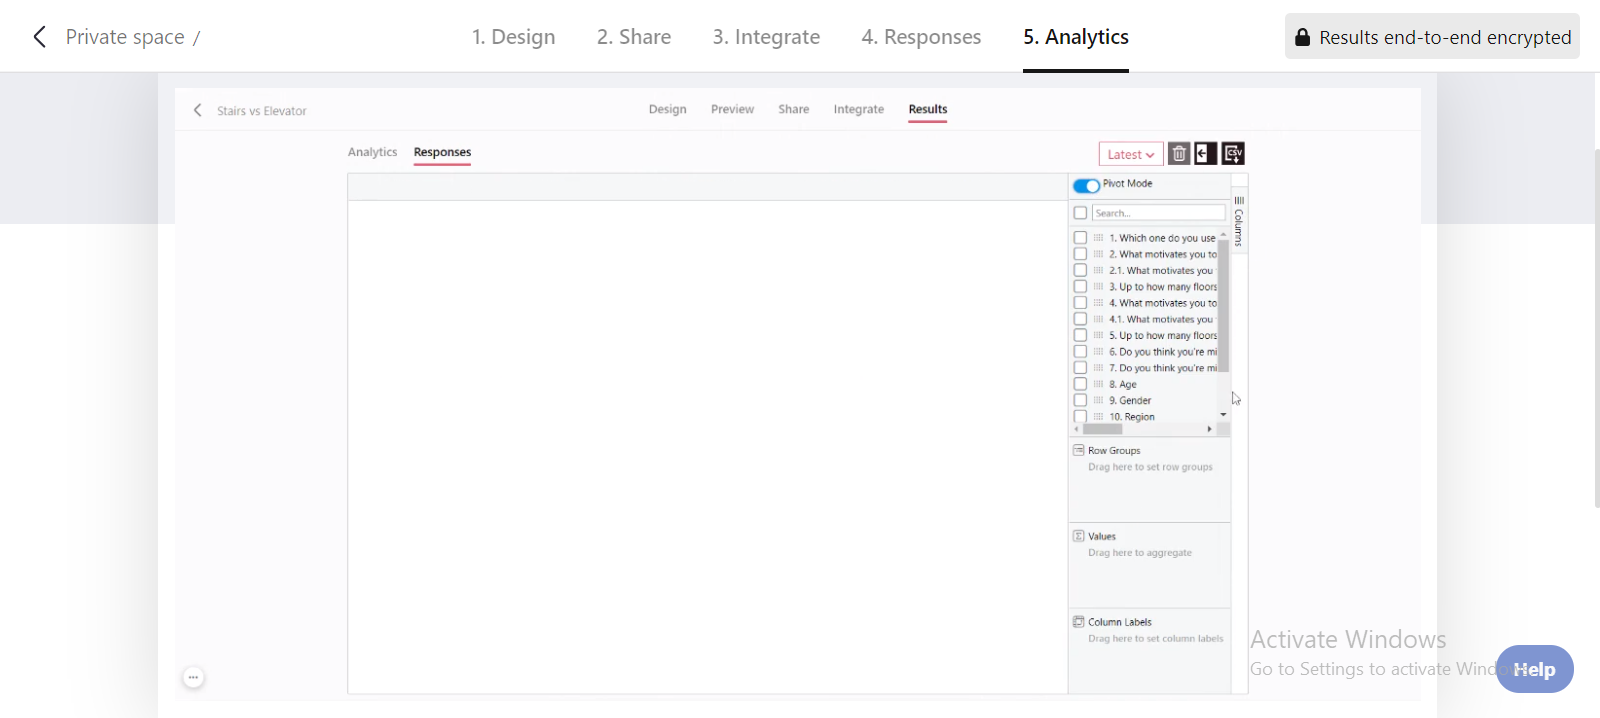Check '4. What motivates you to' column

point(1080,303)
